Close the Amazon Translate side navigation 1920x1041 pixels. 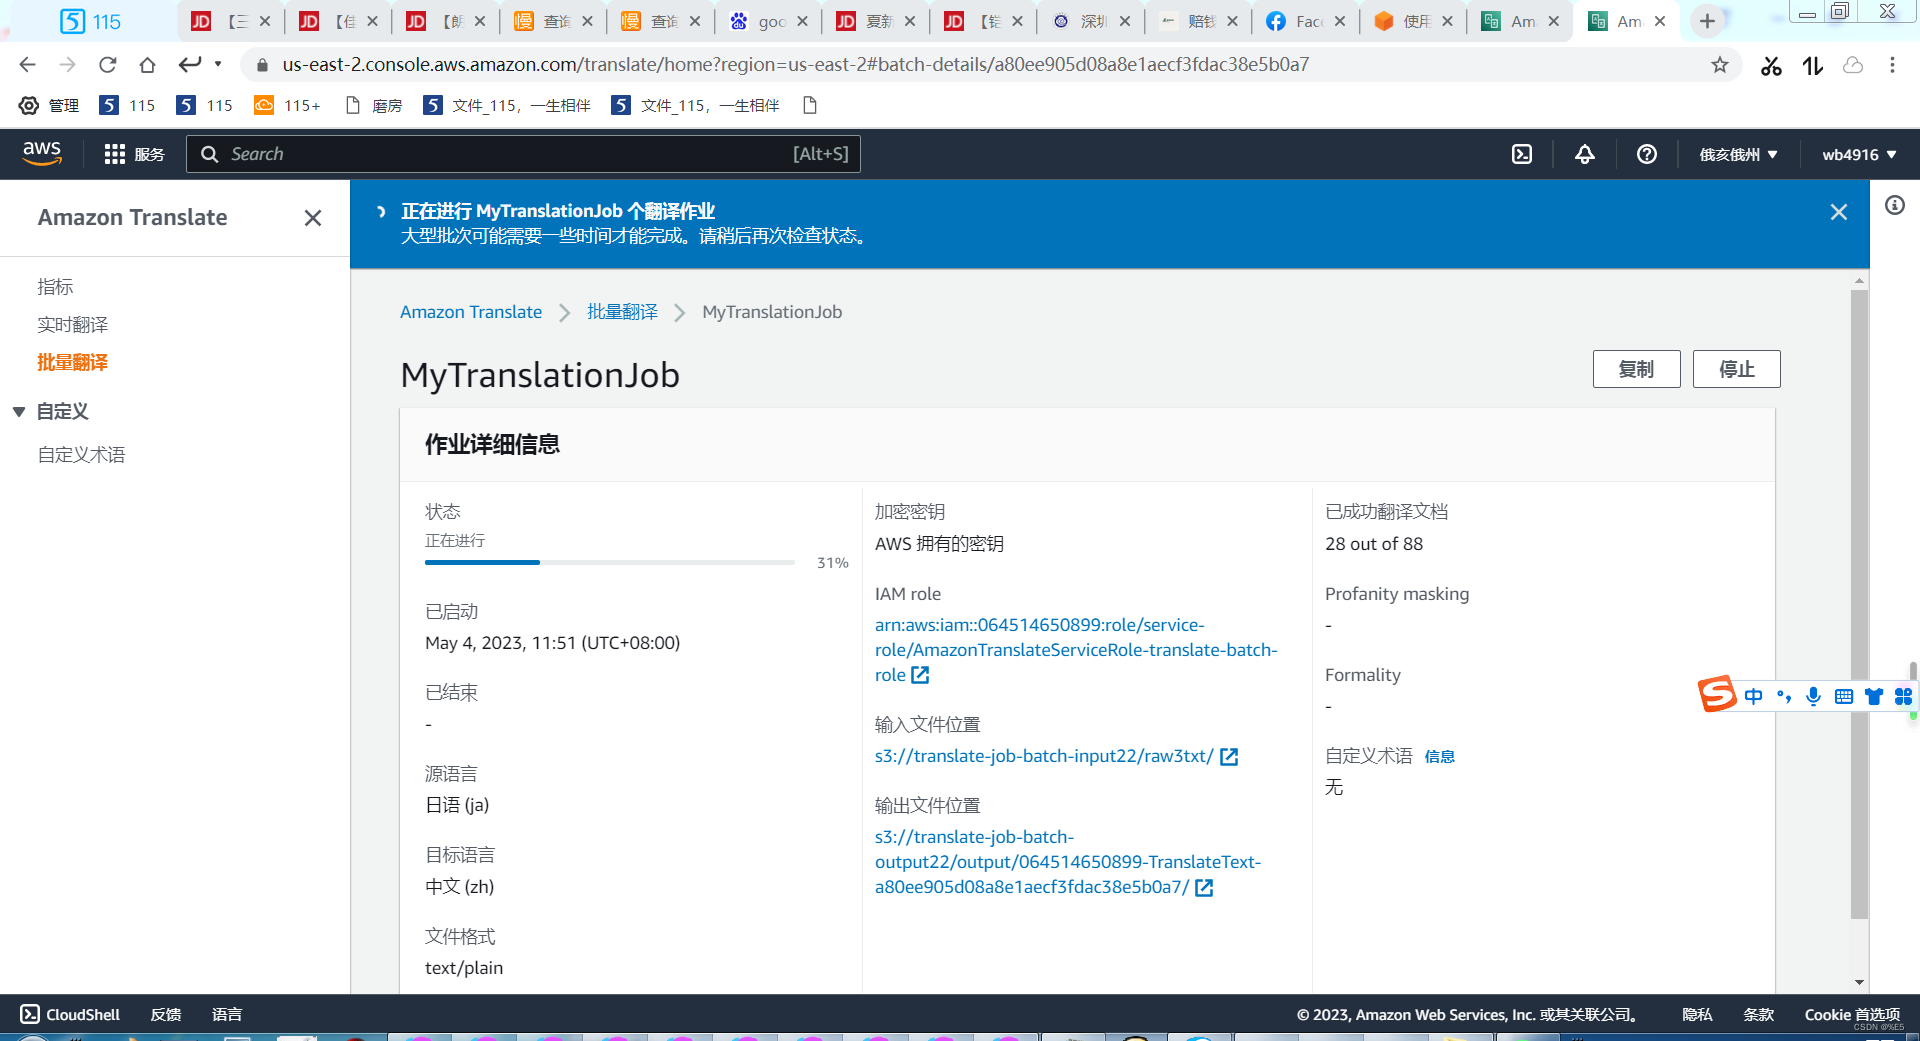point(313,218)
